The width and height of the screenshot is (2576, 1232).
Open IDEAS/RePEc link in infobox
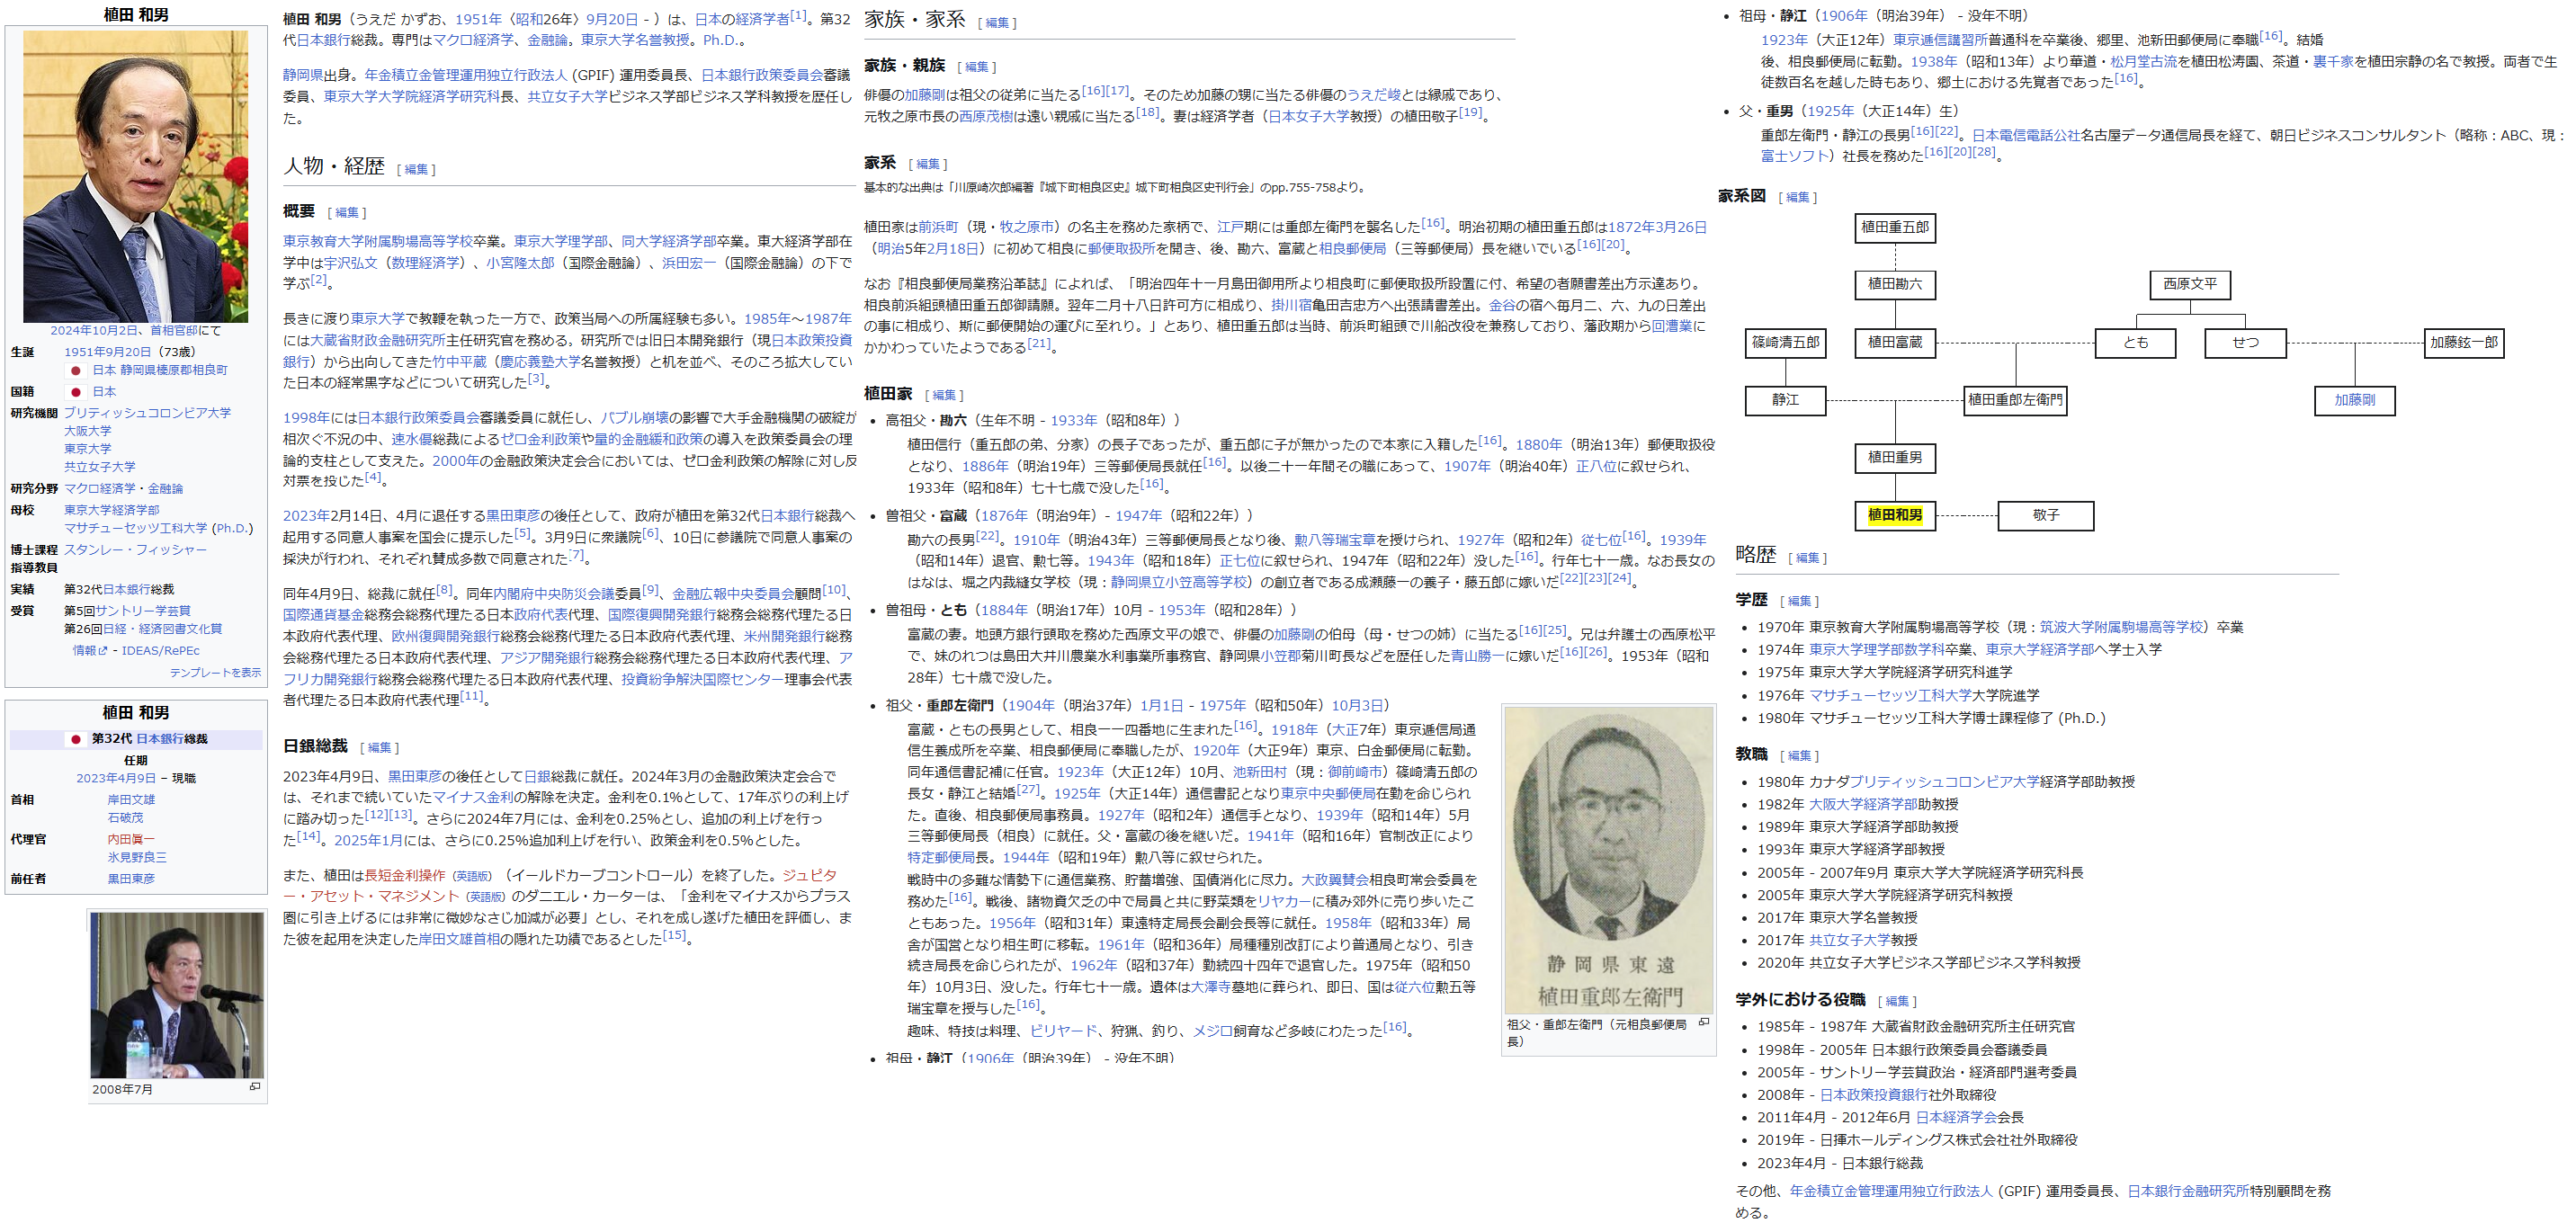160,651
